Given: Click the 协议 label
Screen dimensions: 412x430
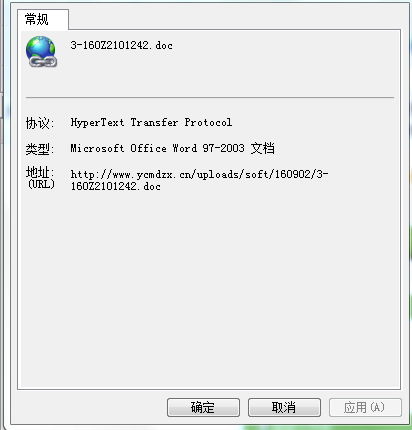Looking at the screenshot, I should 40,123.
